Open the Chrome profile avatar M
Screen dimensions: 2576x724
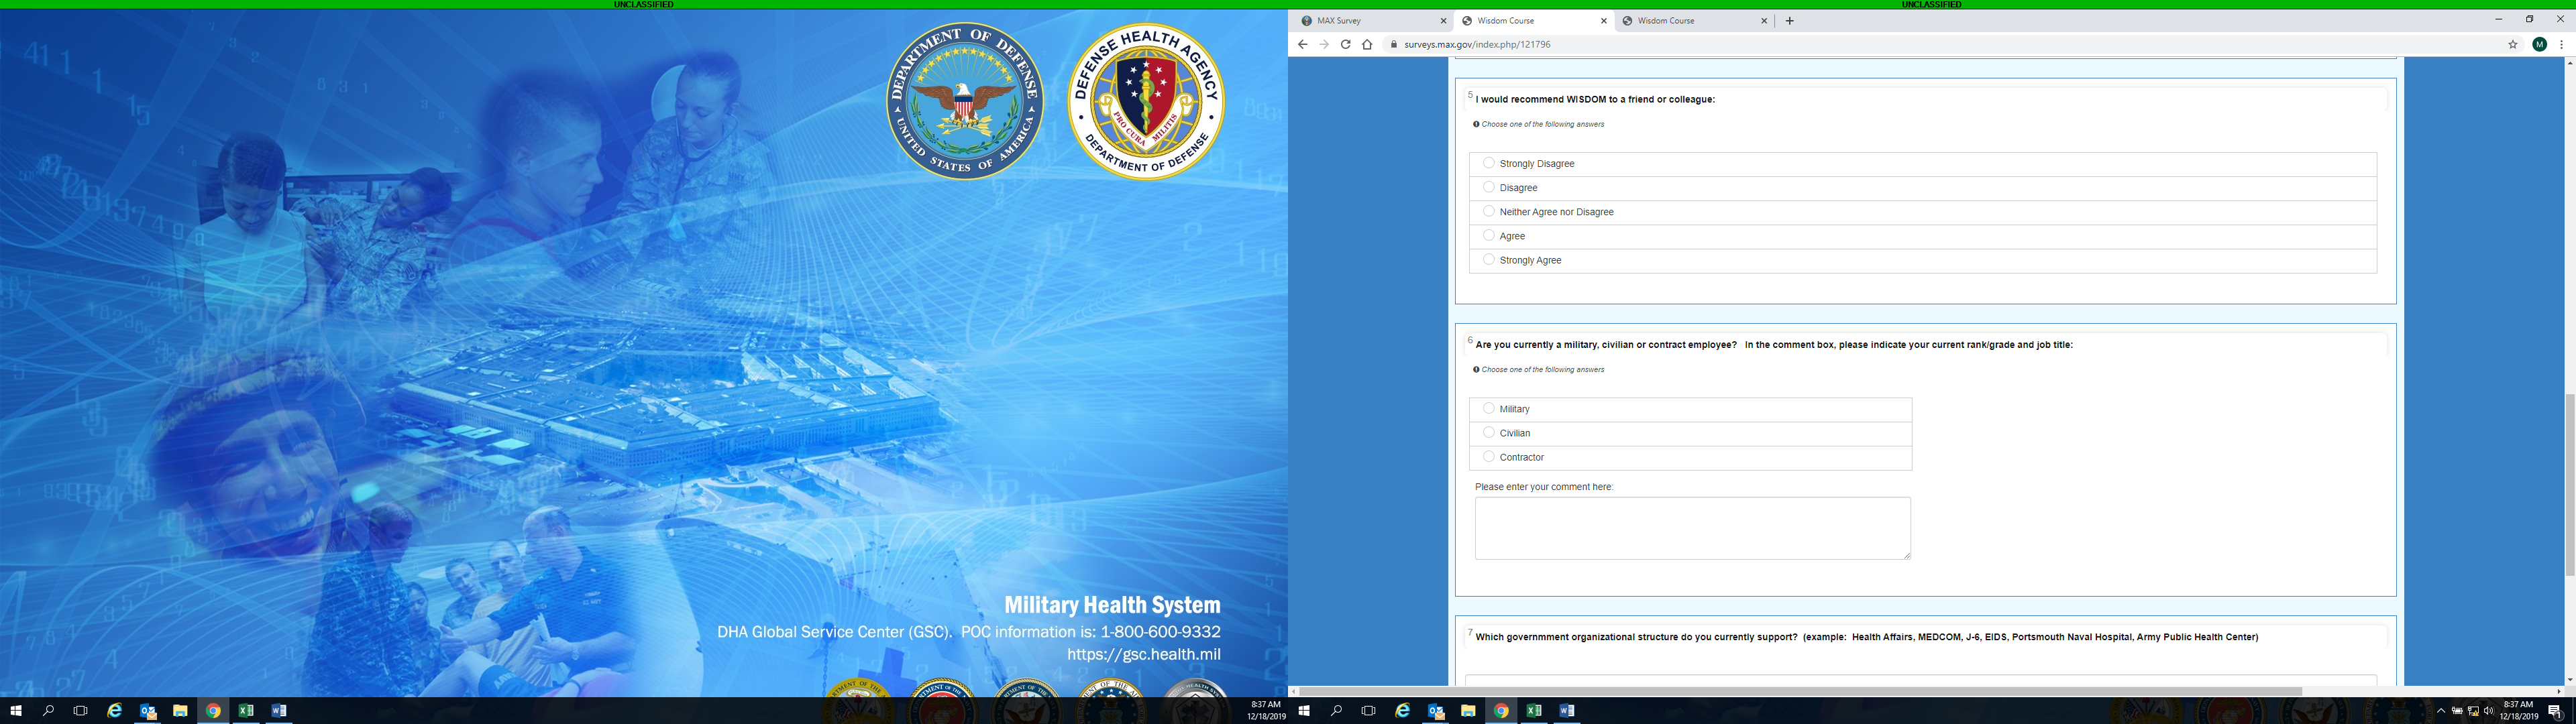[2539, 44]
